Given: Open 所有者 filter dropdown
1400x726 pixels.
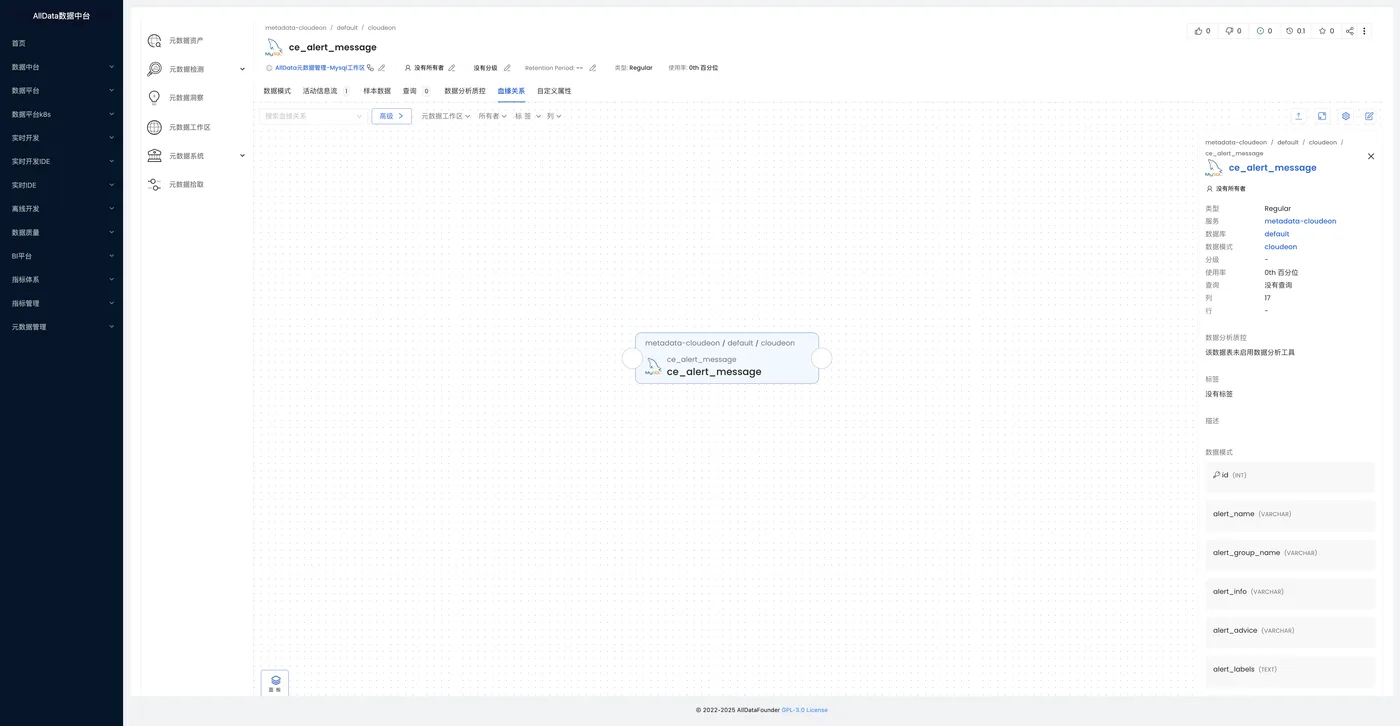Looking at the screenshot, I should (x=493, y=116).
